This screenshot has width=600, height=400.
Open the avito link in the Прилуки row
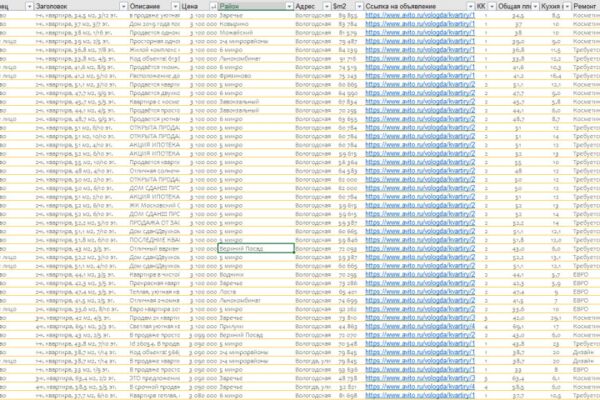(x=420, y=327)
